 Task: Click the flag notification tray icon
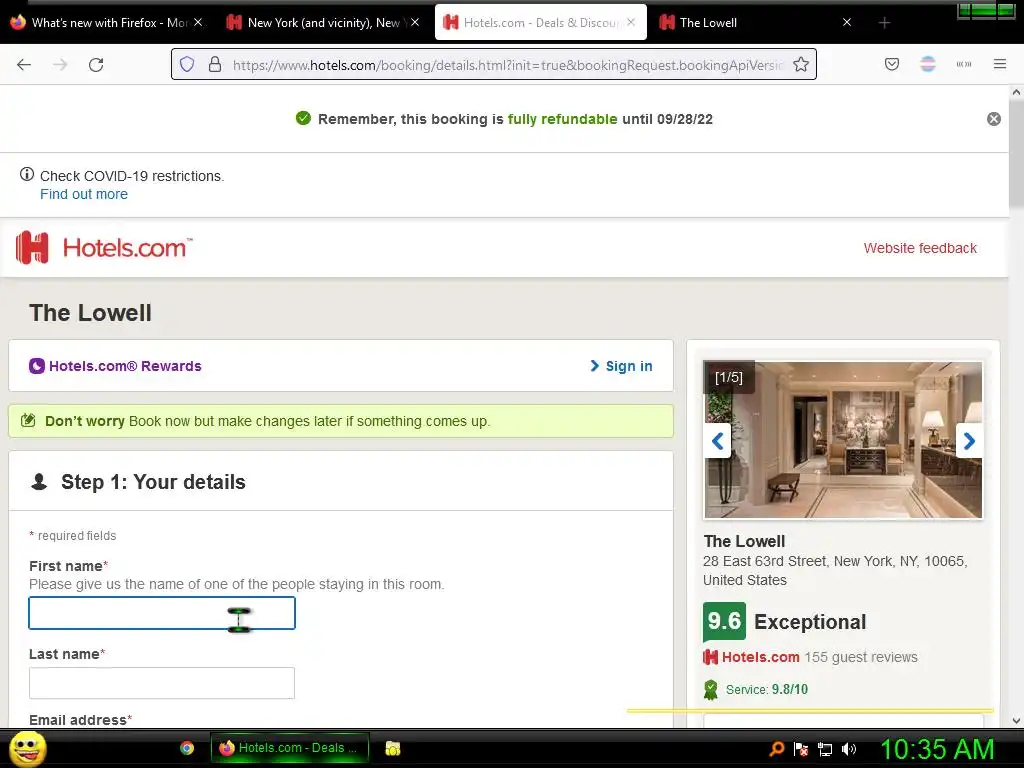click(801, 749)
